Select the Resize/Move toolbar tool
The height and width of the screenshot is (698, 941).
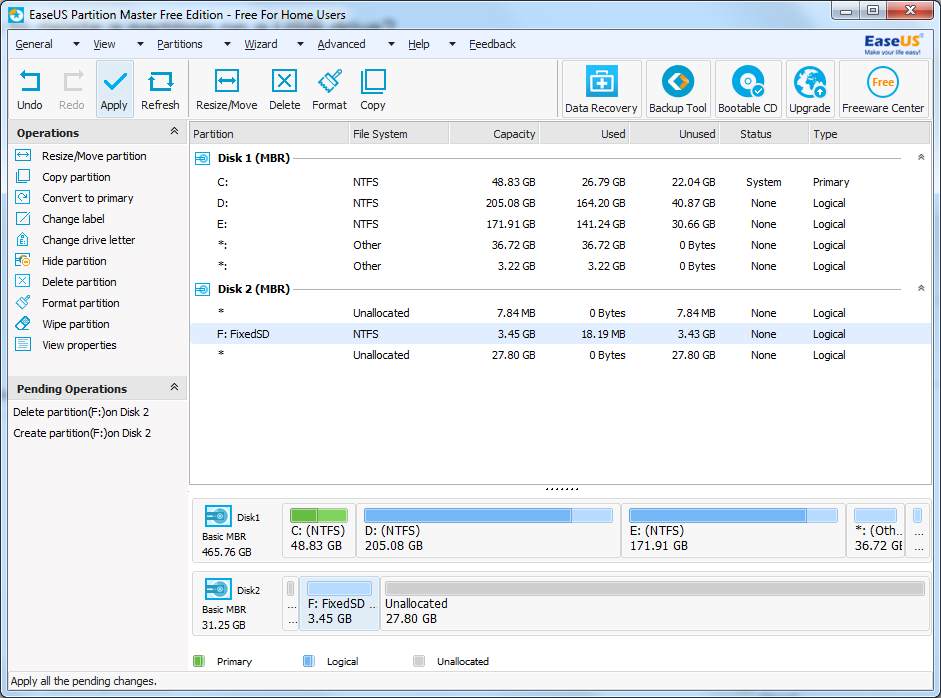227,89
